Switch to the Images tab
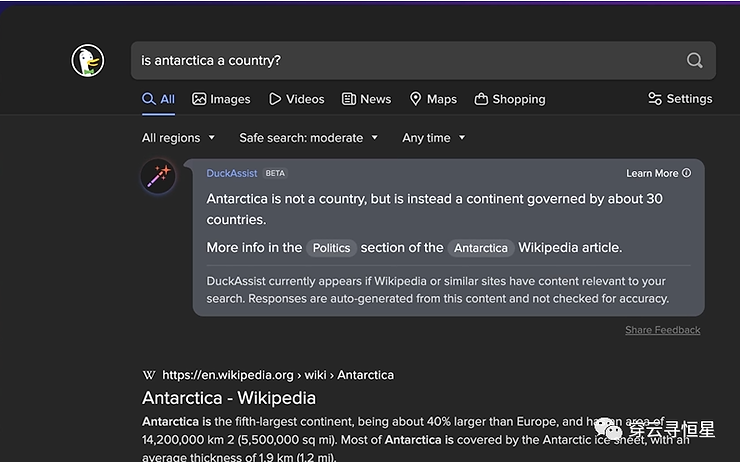Screen dimensions: 740x462 (x=221, y=99)
